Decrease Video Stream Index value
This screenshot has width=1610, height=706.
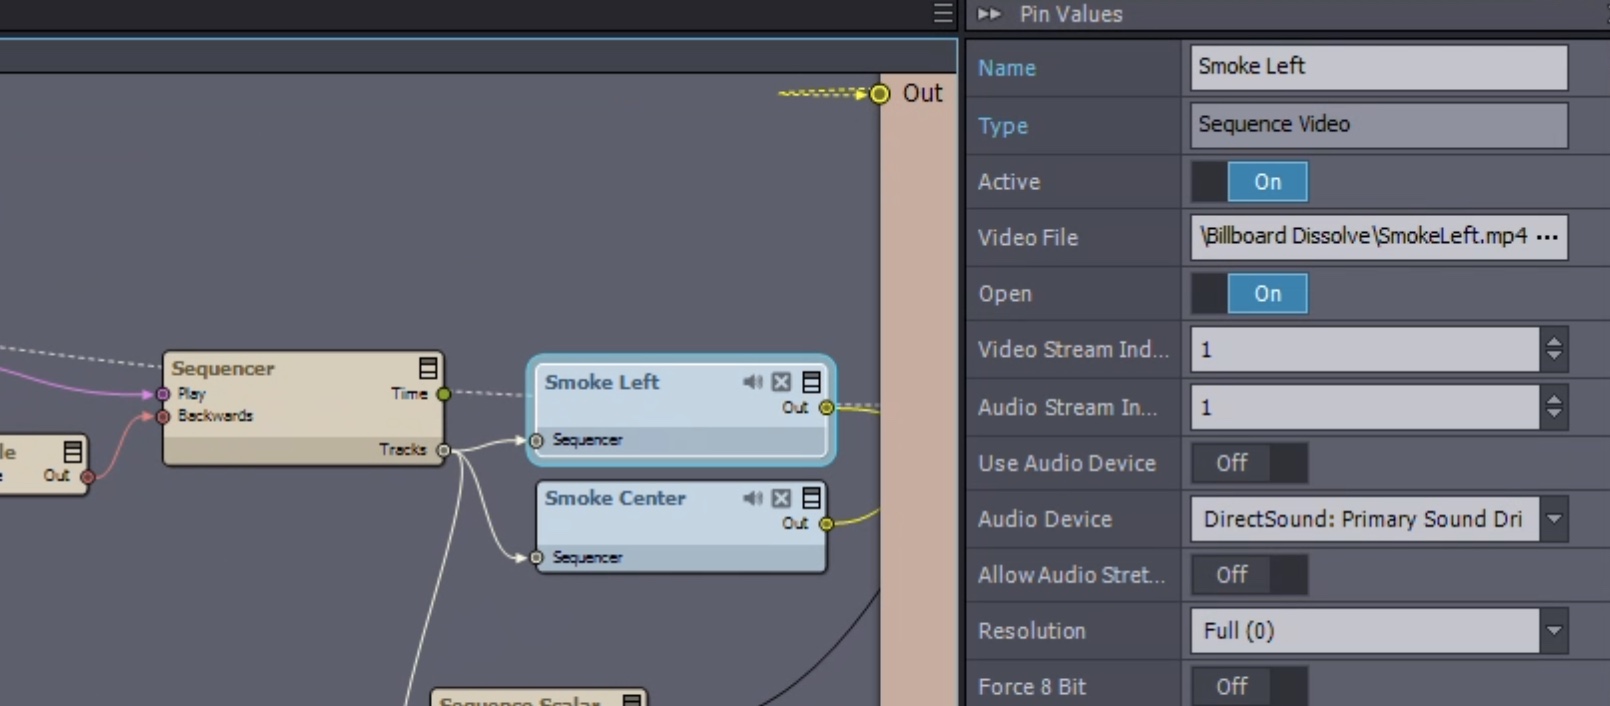1554,359
